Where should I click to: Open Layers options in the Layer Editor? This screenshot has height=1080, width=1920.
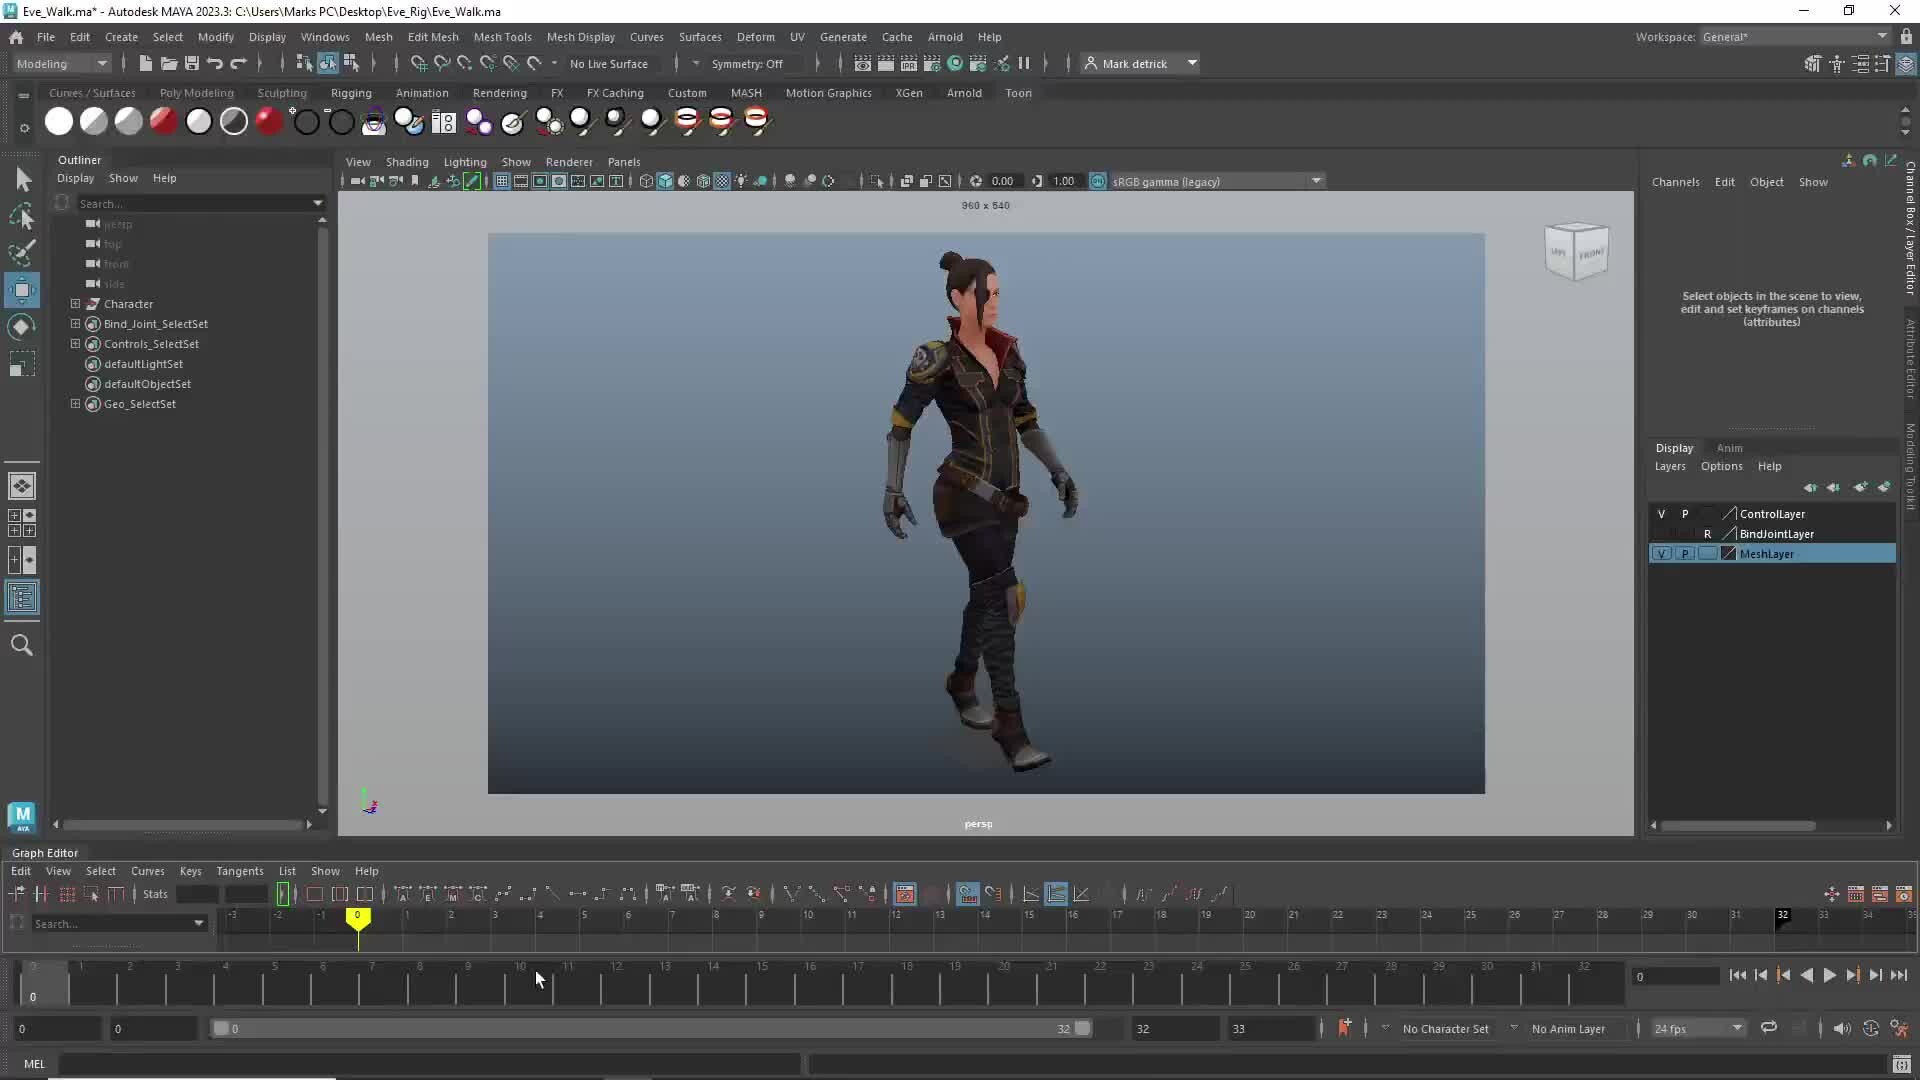click(x=1721, y=466)
